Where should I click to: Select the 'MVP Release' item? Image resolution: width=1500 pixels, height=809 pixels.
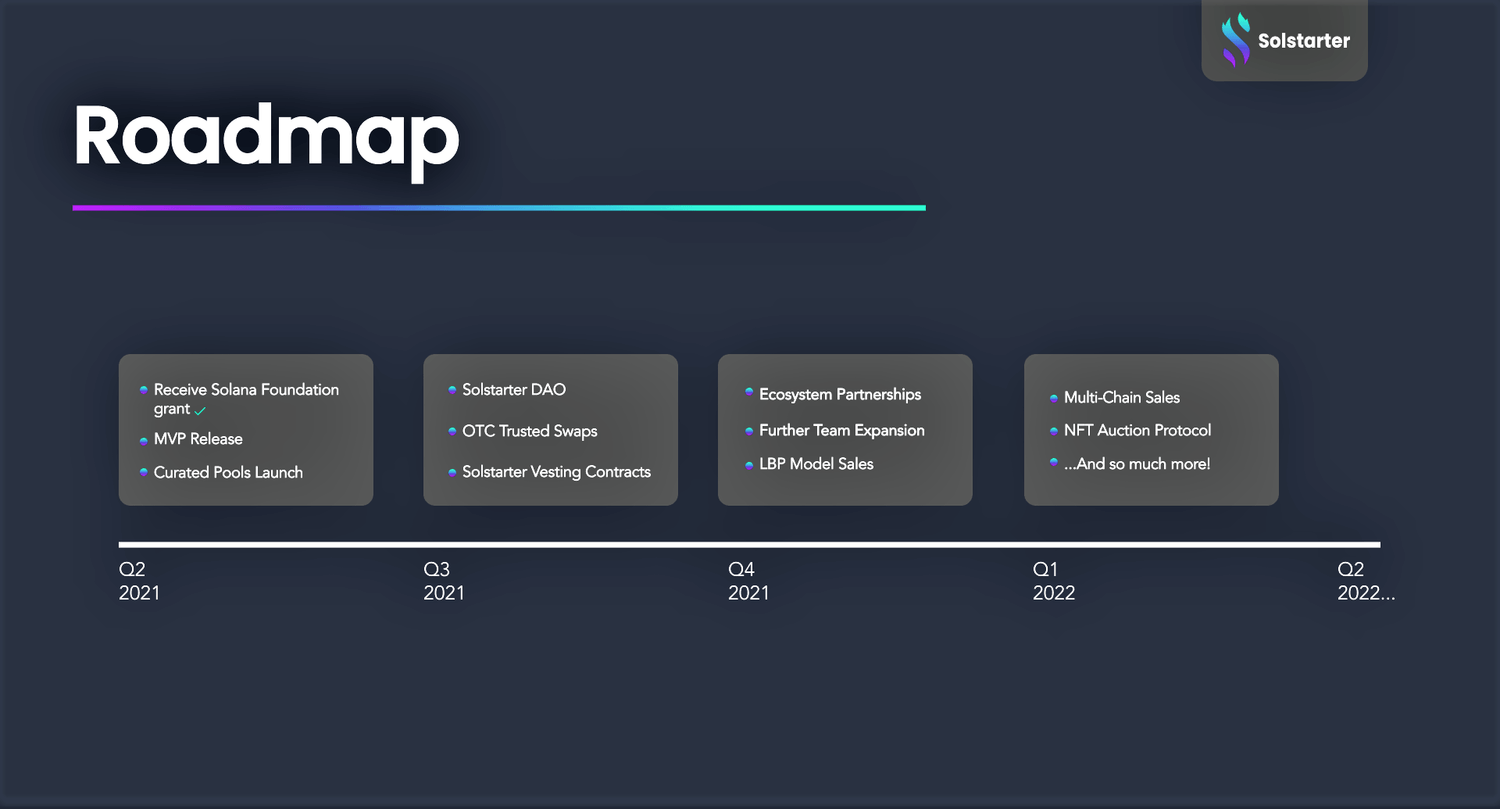click(x=198, y=439)
